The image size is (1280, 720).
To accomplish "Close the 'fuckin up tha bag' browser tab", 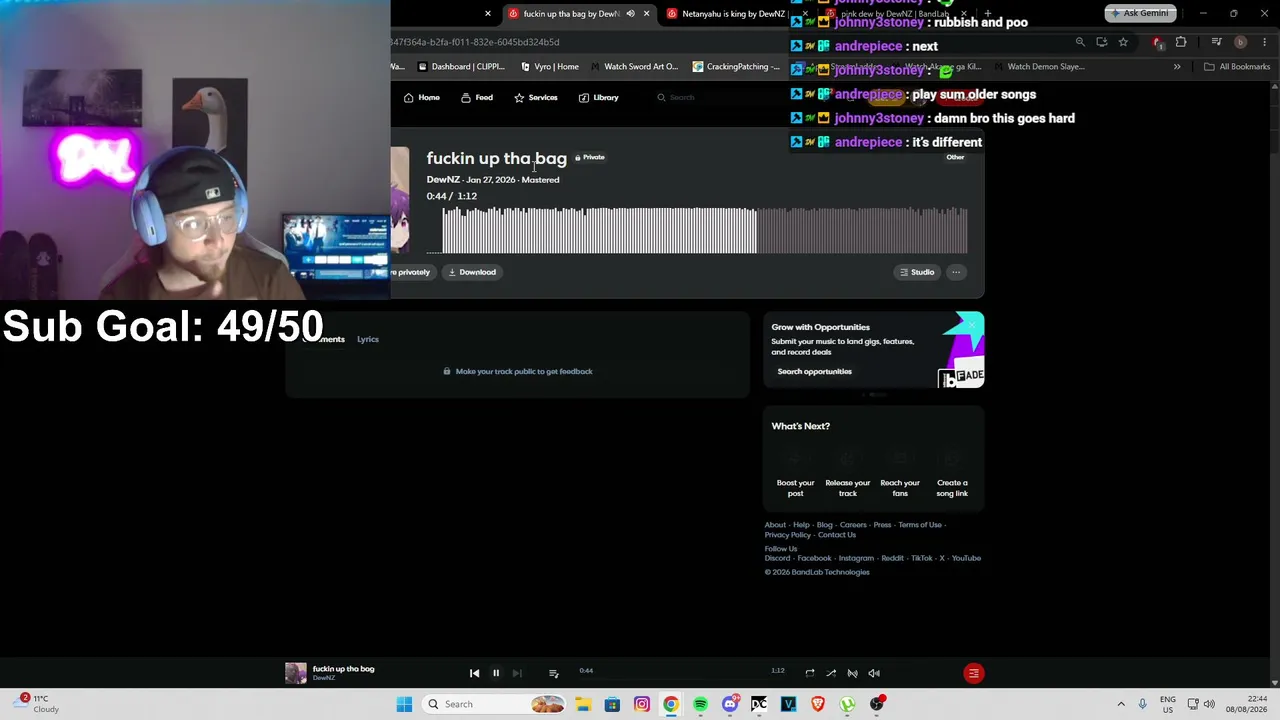I will [x=646, y=14].
